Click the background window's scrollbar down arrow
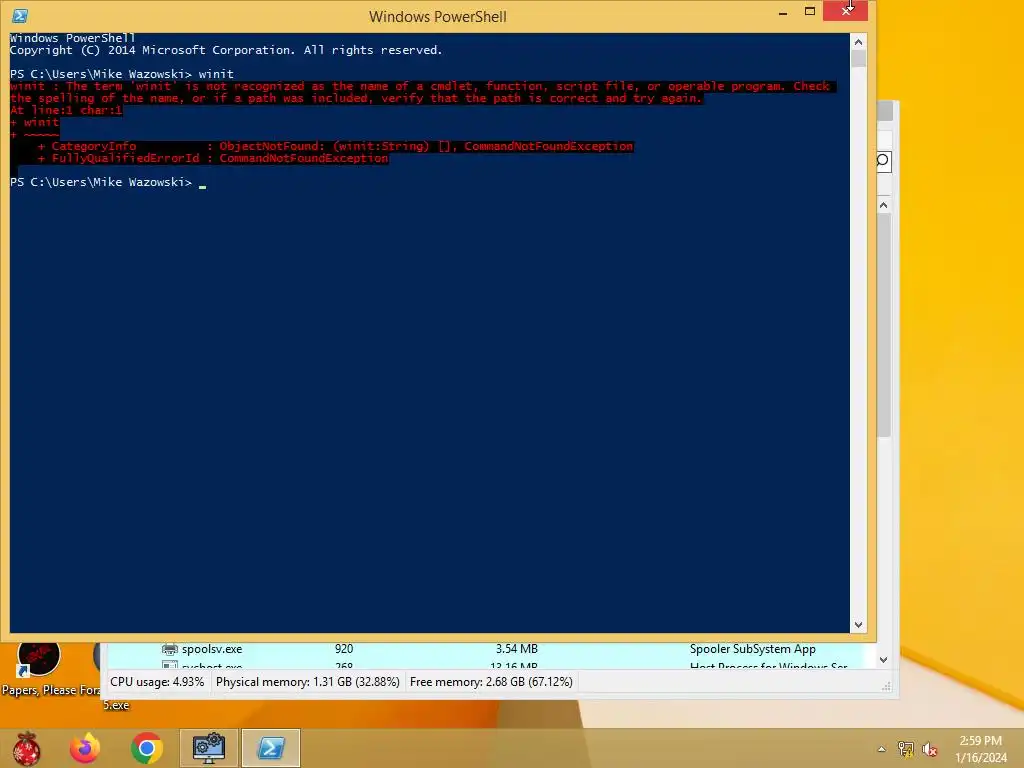The height and width of the screenshot is (768, 1024). click(884, 660)
